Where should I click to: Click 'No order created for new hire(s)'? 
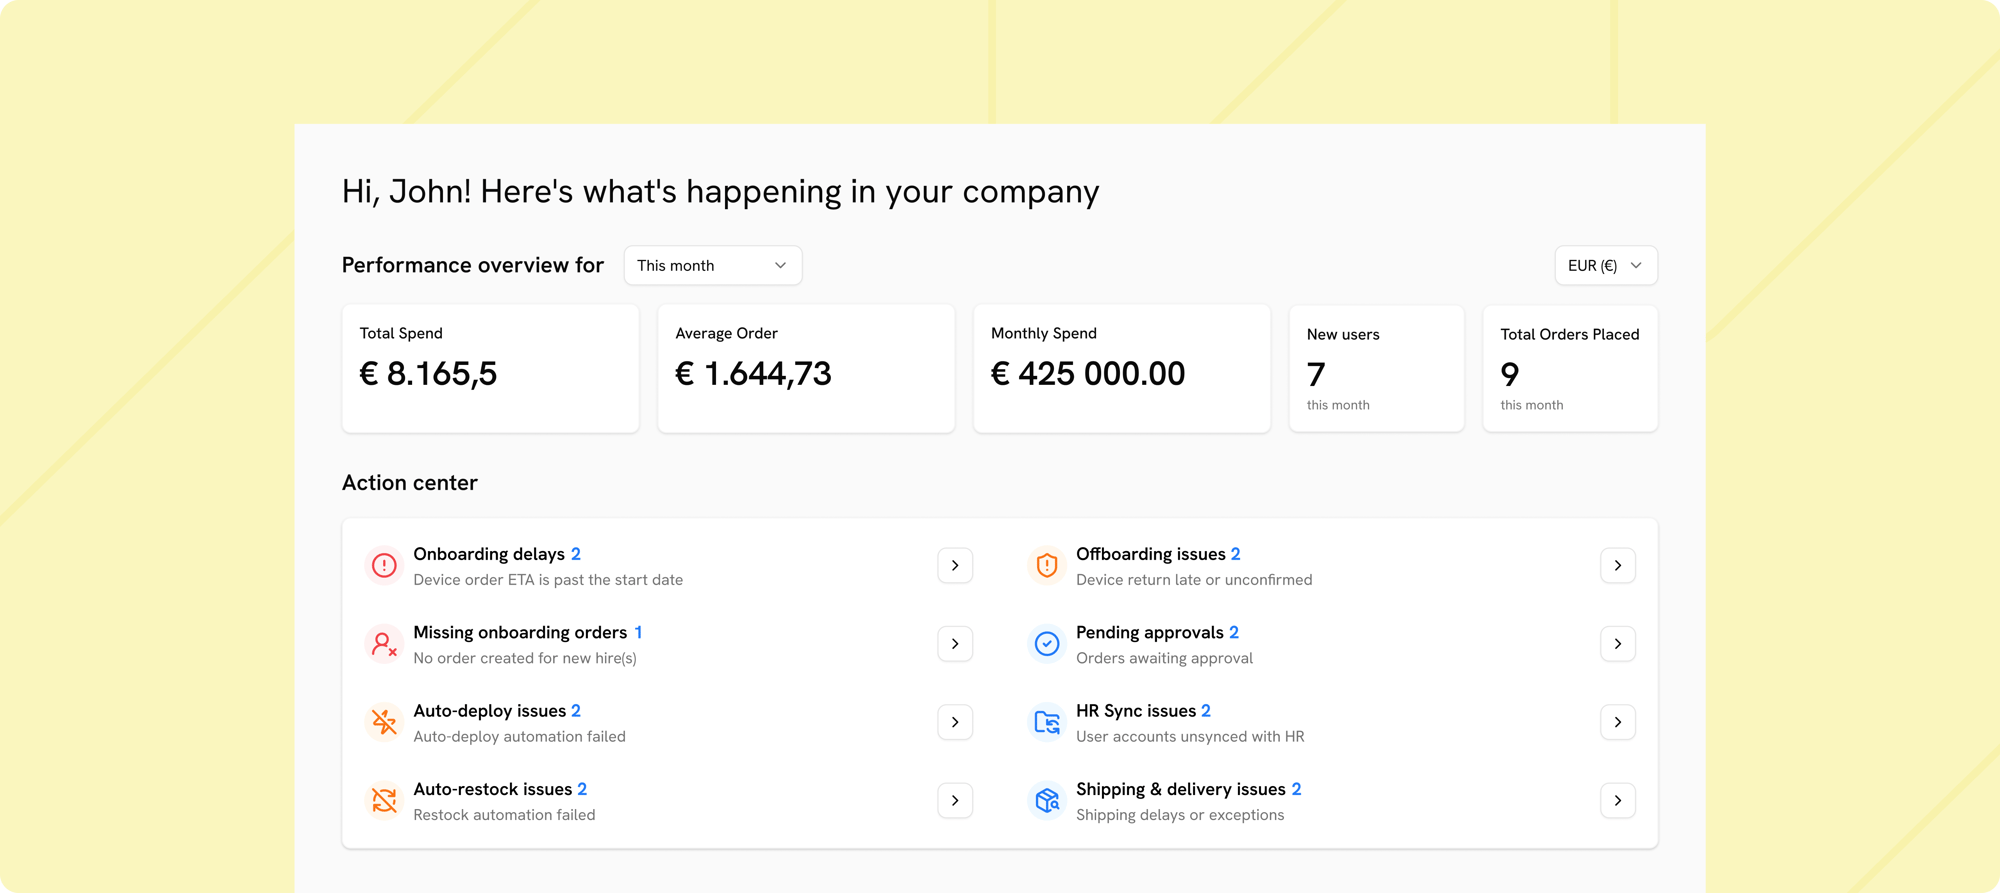525,658
